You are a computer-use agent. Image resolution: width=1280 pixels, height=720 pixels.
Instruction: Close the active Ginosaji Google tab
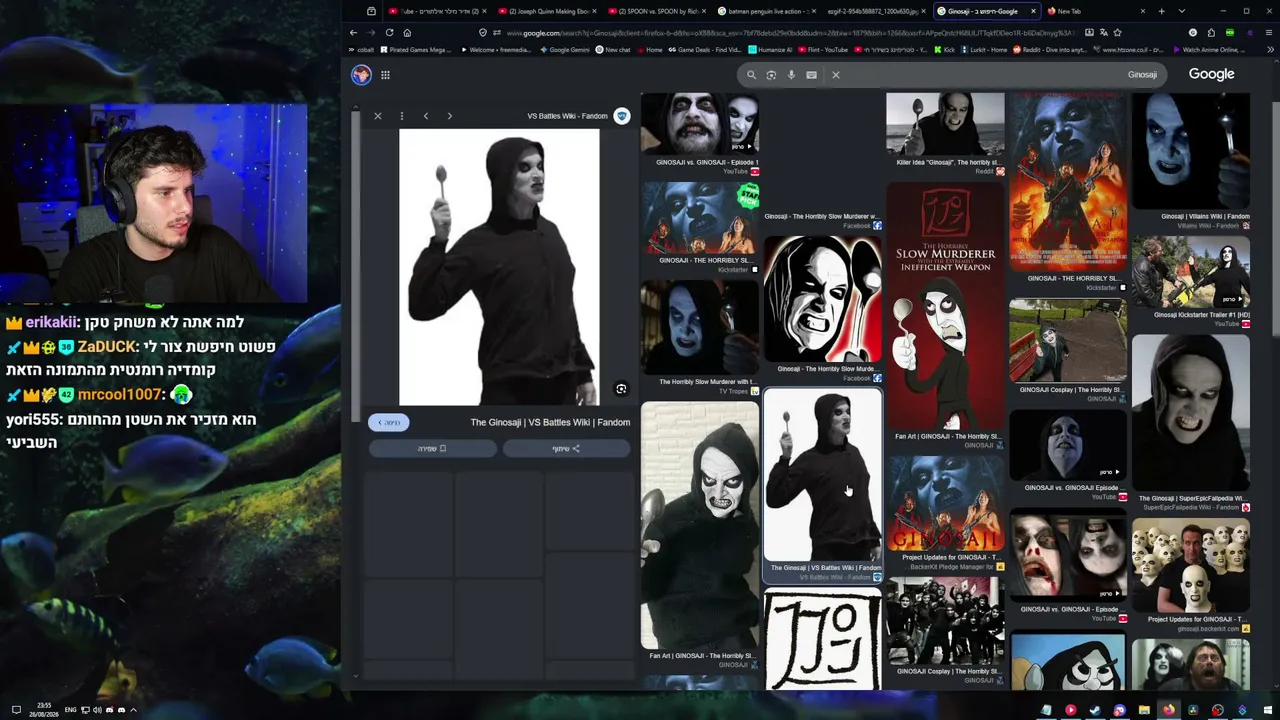[1033, 11]
